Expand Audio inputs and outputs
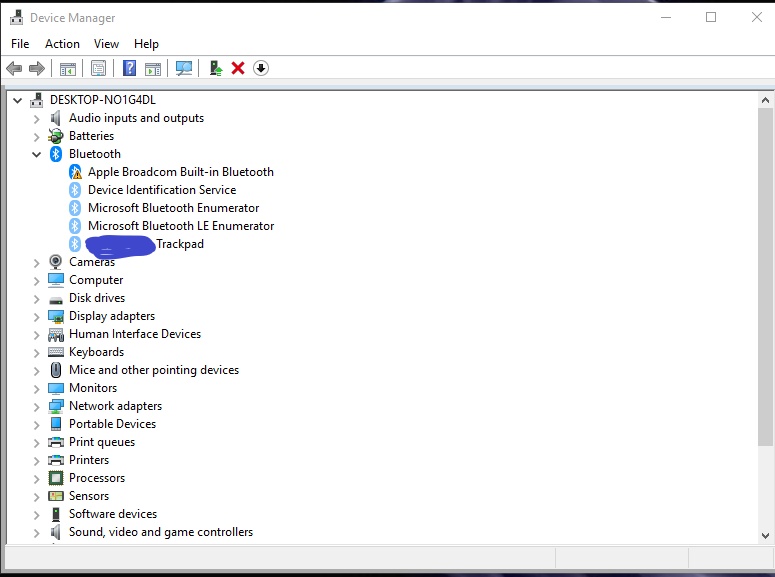The height and width of the screenshot is (577, 775). point(36,119)
